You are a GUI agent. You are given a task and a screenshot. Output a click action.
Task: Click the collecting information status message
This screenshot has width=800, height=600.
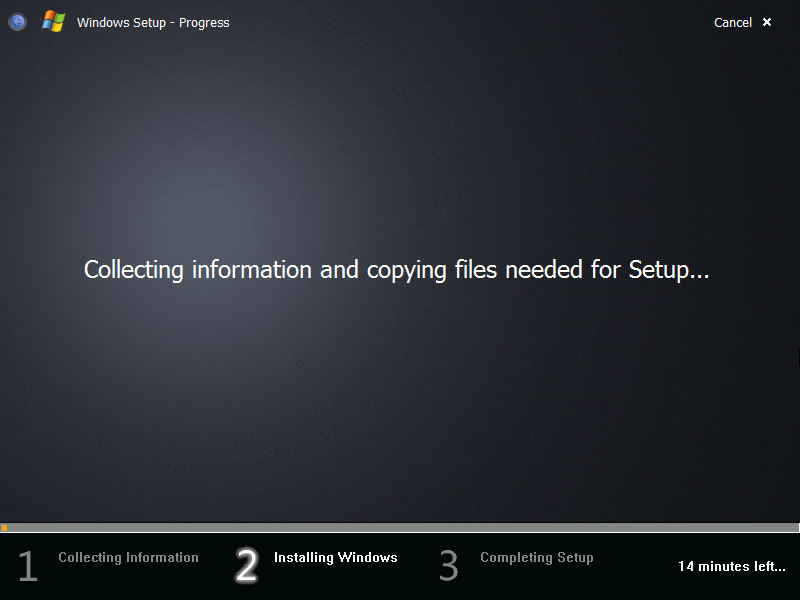pyautogui.click(x=396, y=270)
